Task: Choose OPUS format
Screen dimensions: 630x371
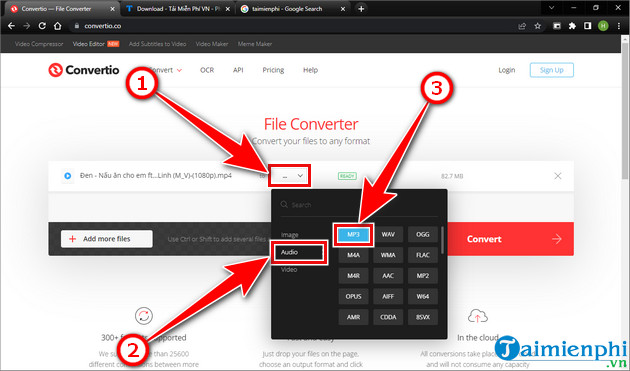Action: pyautogui.click(x=353, y=296)
